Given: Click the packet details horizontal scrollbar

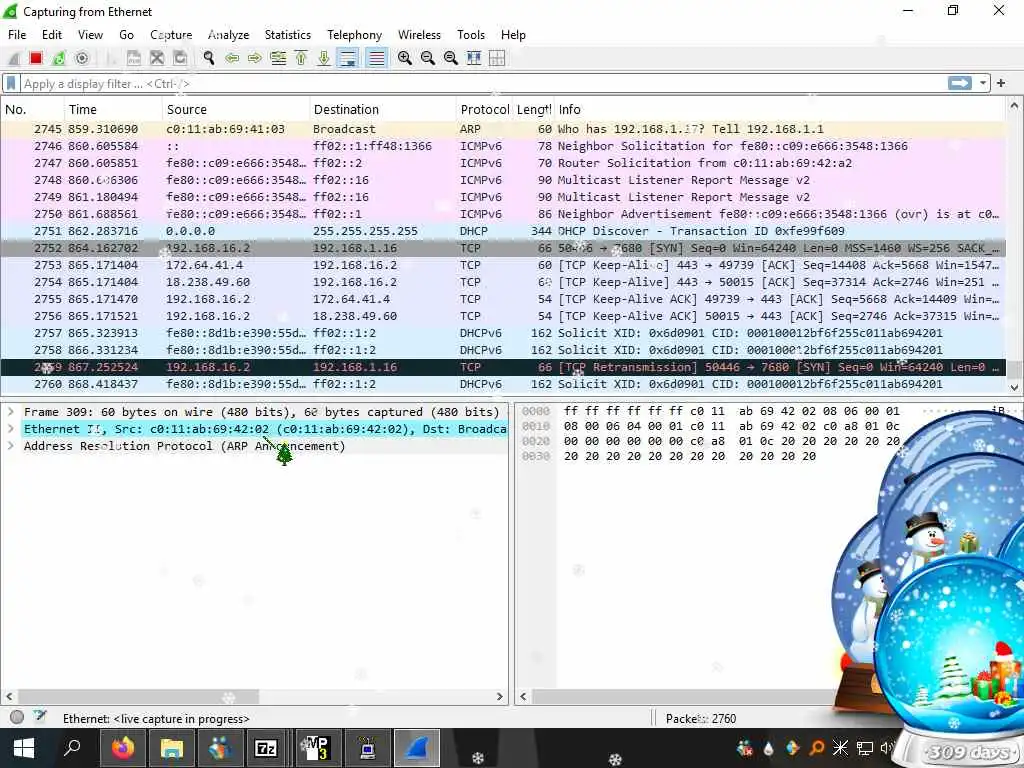Looking at the screenshot, I should tap(138, 697).
